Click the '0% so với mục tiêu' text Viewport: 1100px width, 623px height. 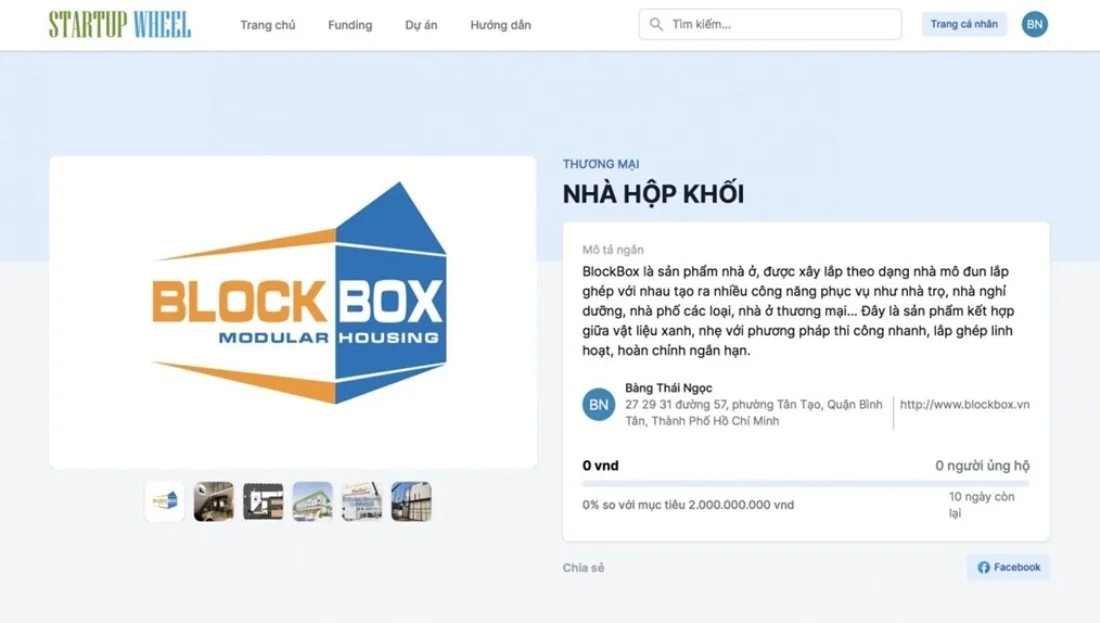coord(688,505)
